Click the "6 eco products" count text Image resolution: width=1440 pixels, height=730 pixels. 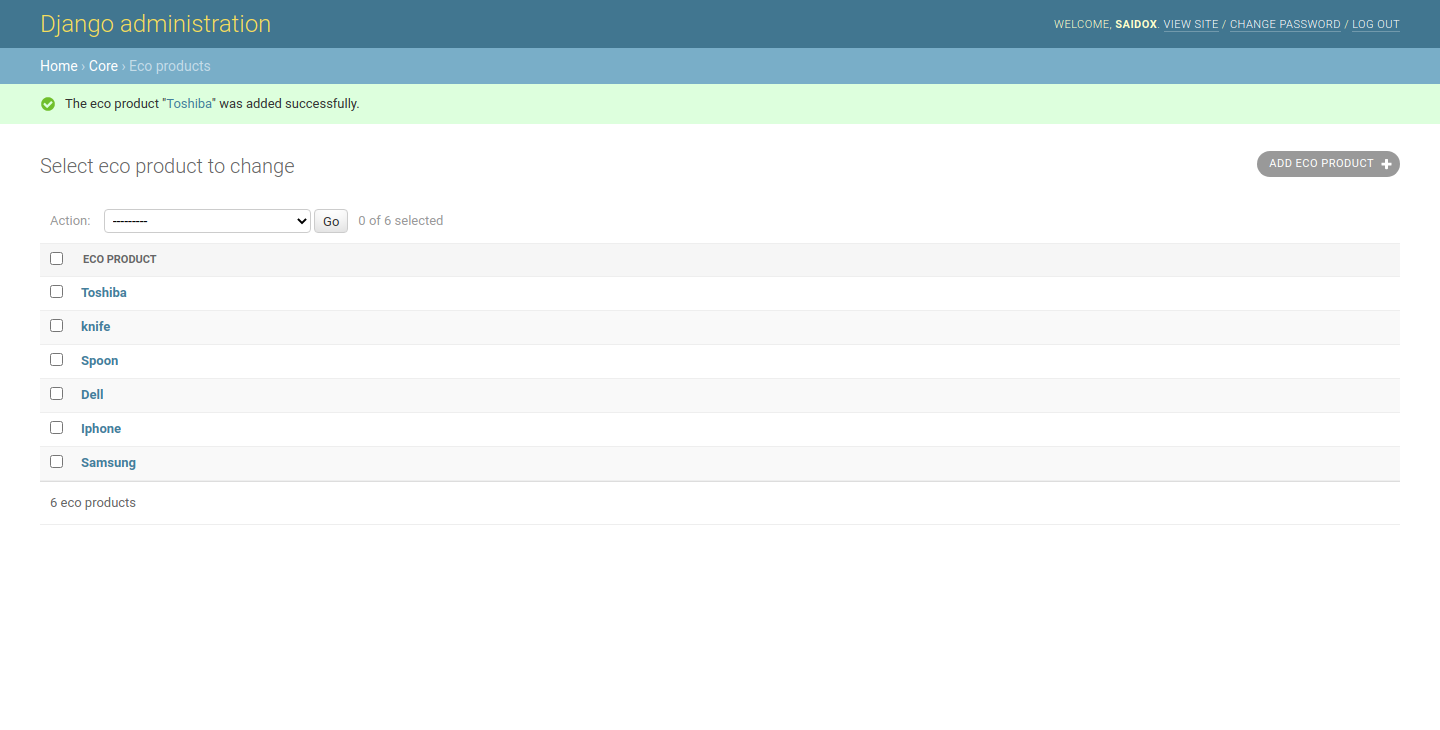[x=93, y=503]
